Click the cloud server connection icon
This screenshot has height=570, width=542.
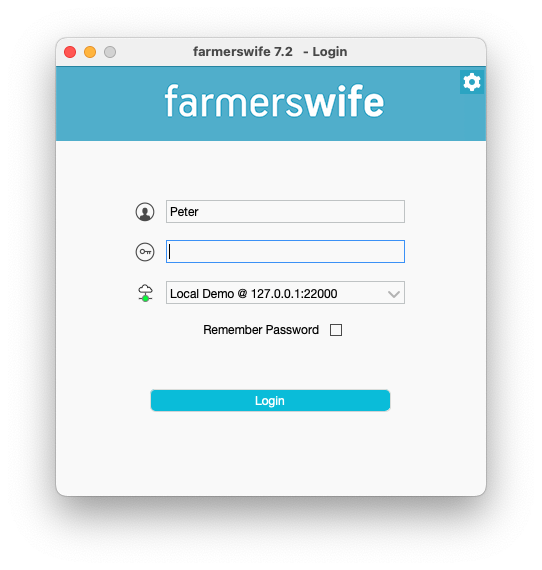(145, 293)
